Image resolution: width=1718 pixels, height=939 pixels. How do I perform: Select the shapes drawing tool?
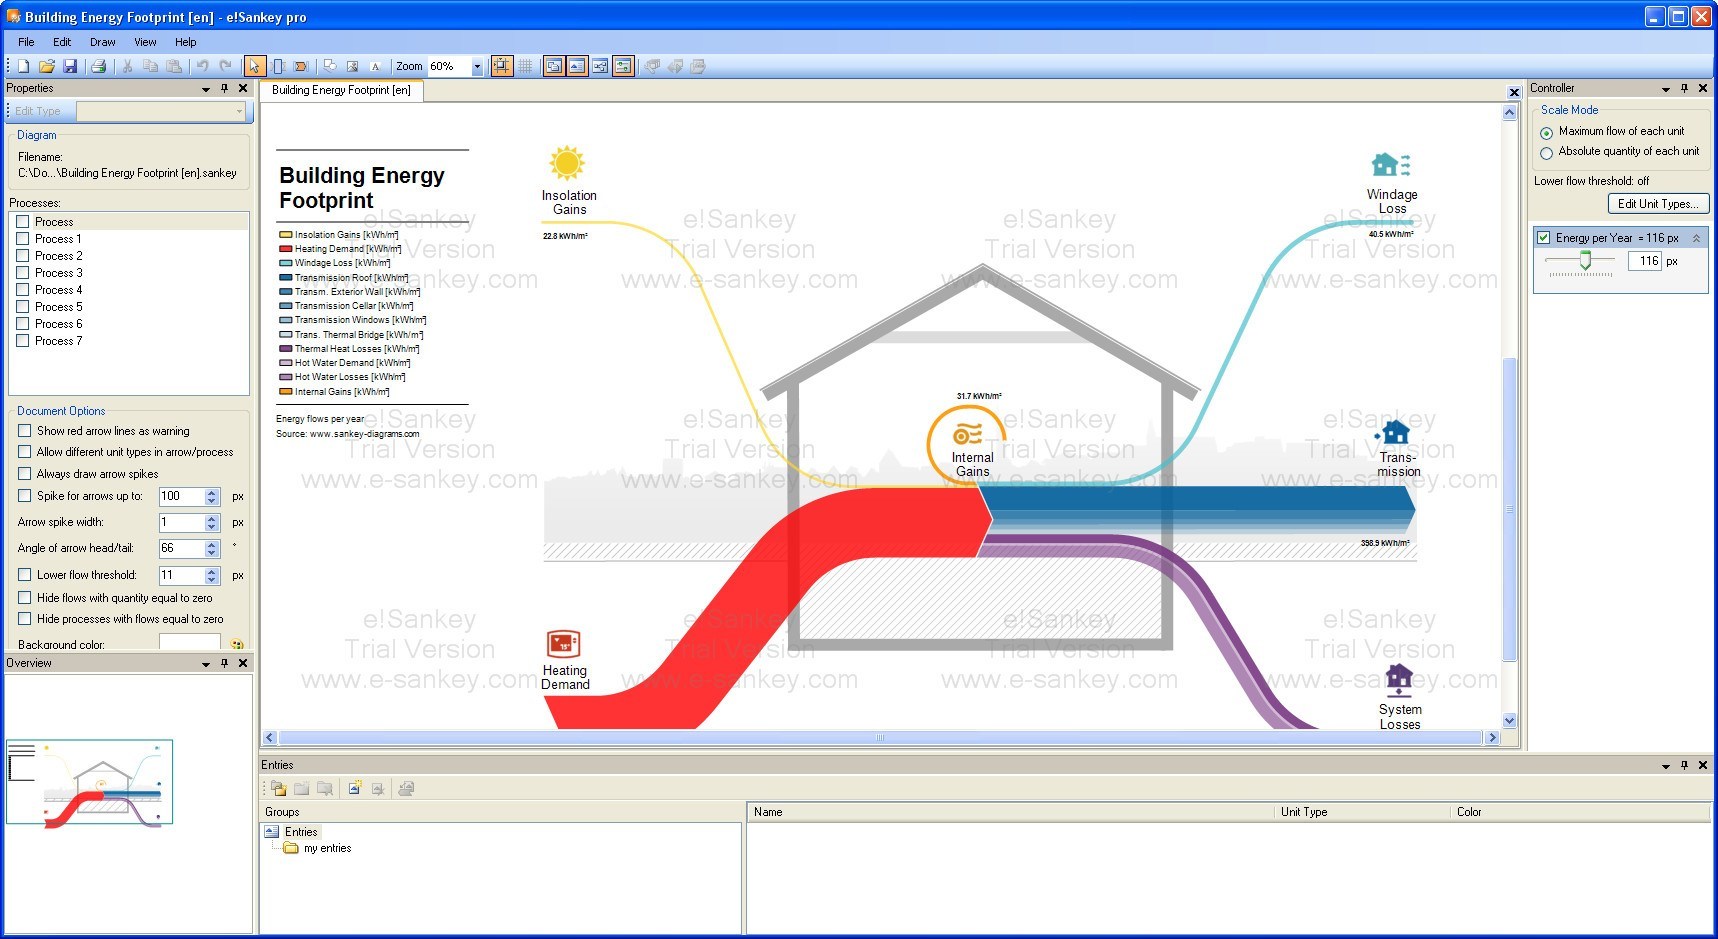coord(330,66)
